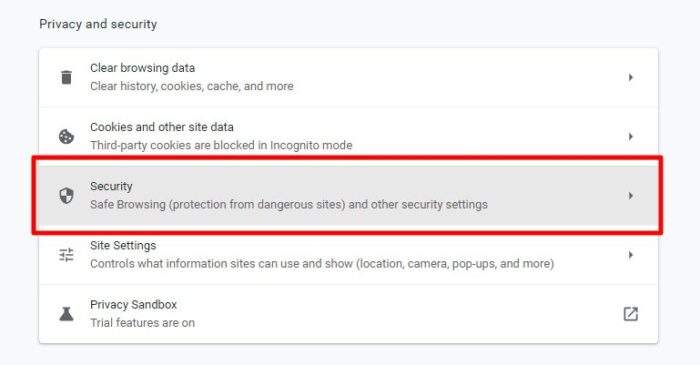This screenshot has width=700, height=365.
Task: Open Site Settings
Action: pos(348,255)
